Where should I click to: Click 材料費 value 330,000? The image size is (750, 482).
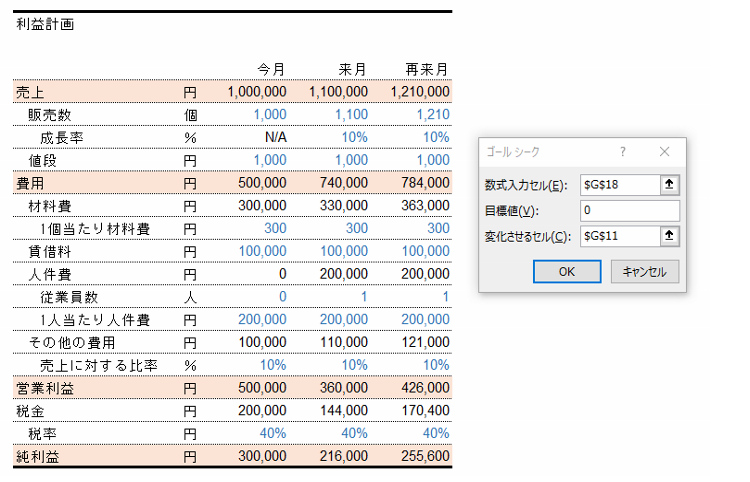click(x=344, y=206)
